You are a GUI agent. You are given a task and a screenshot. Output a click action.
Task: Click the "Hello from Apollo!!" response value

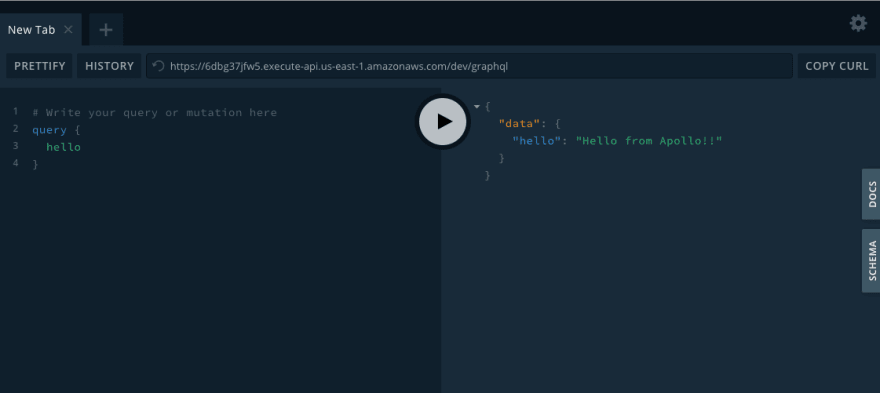[649, 141]
